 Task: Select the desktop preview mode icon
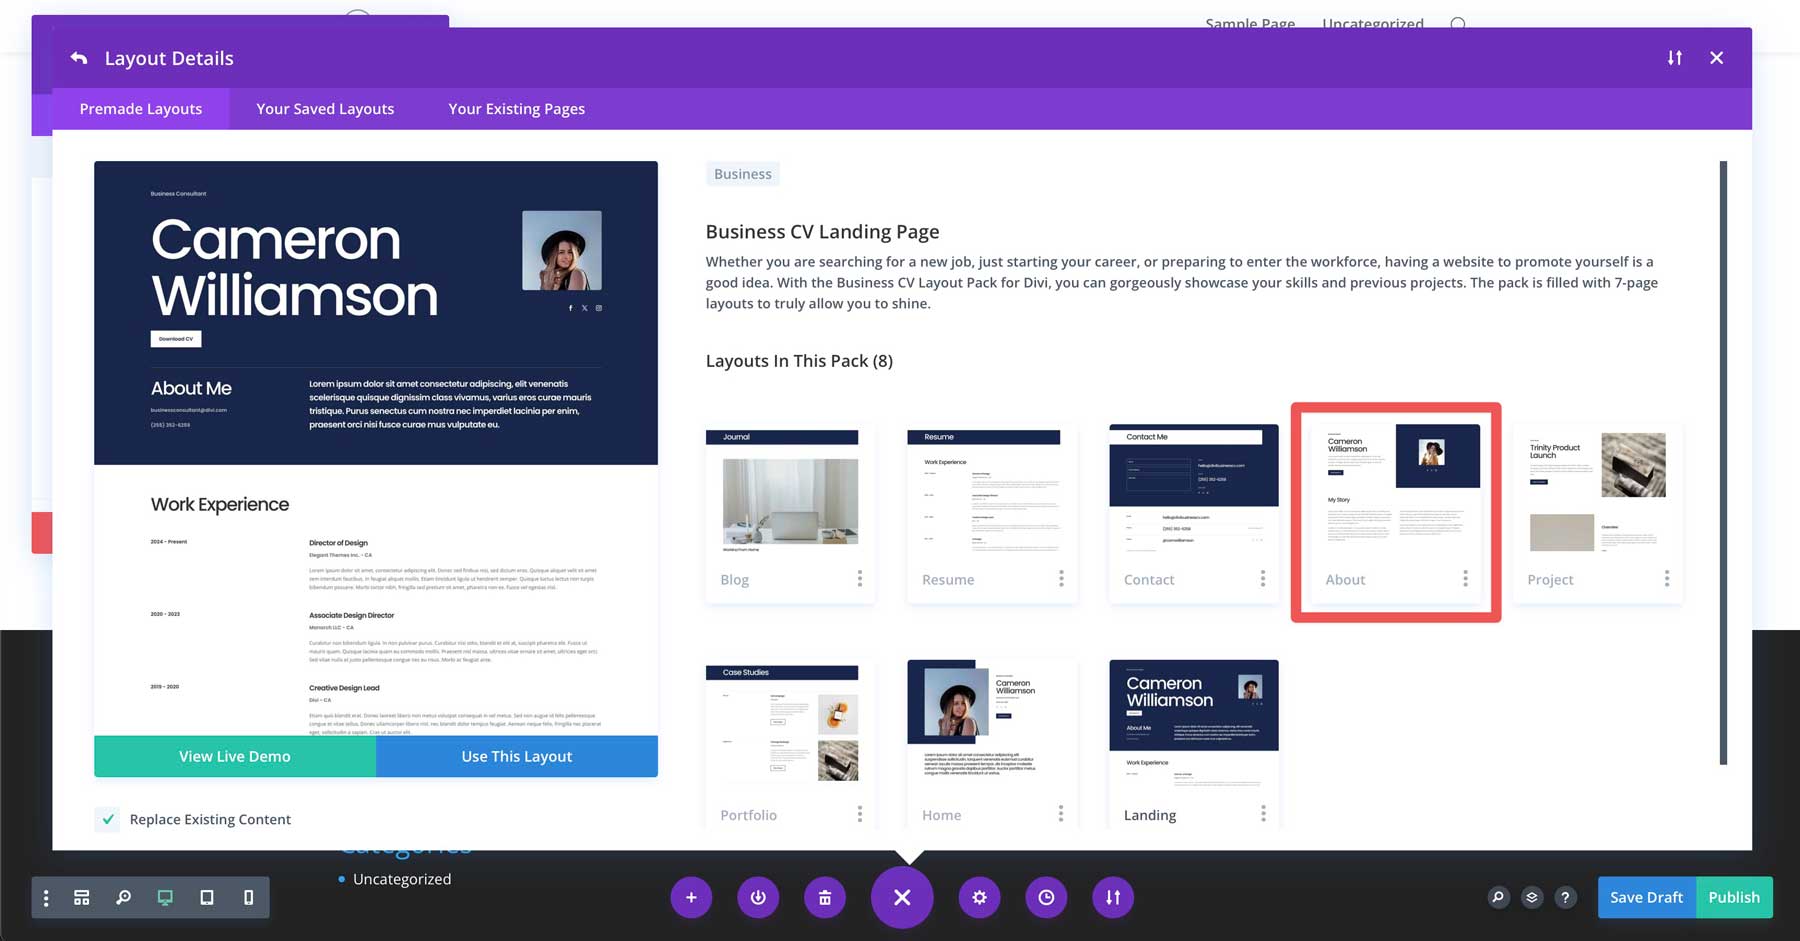(164, 897)
